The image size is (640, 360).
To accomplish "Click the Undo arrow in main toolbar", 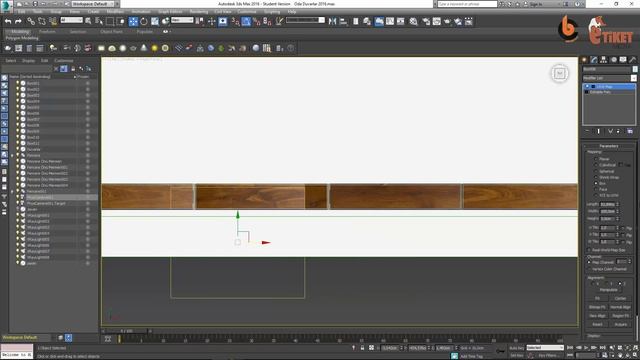I will coord(8,22).
